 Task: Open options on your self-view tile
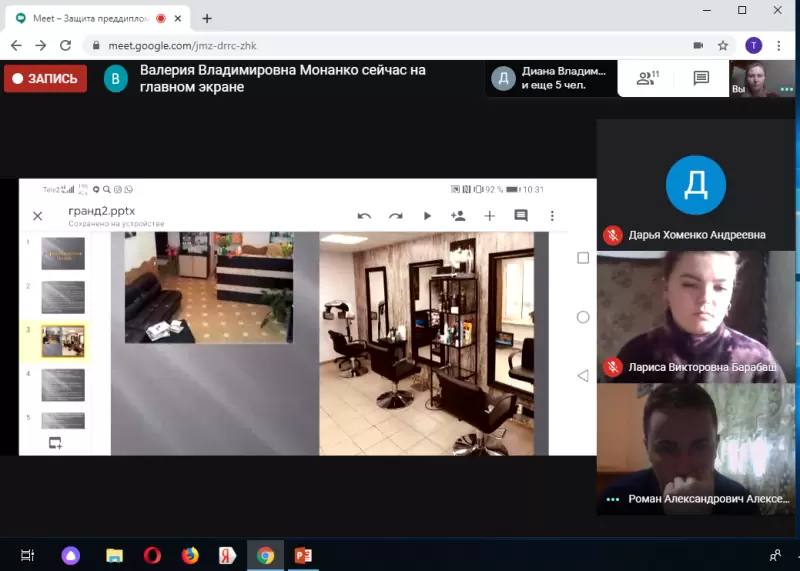[786, 89]
